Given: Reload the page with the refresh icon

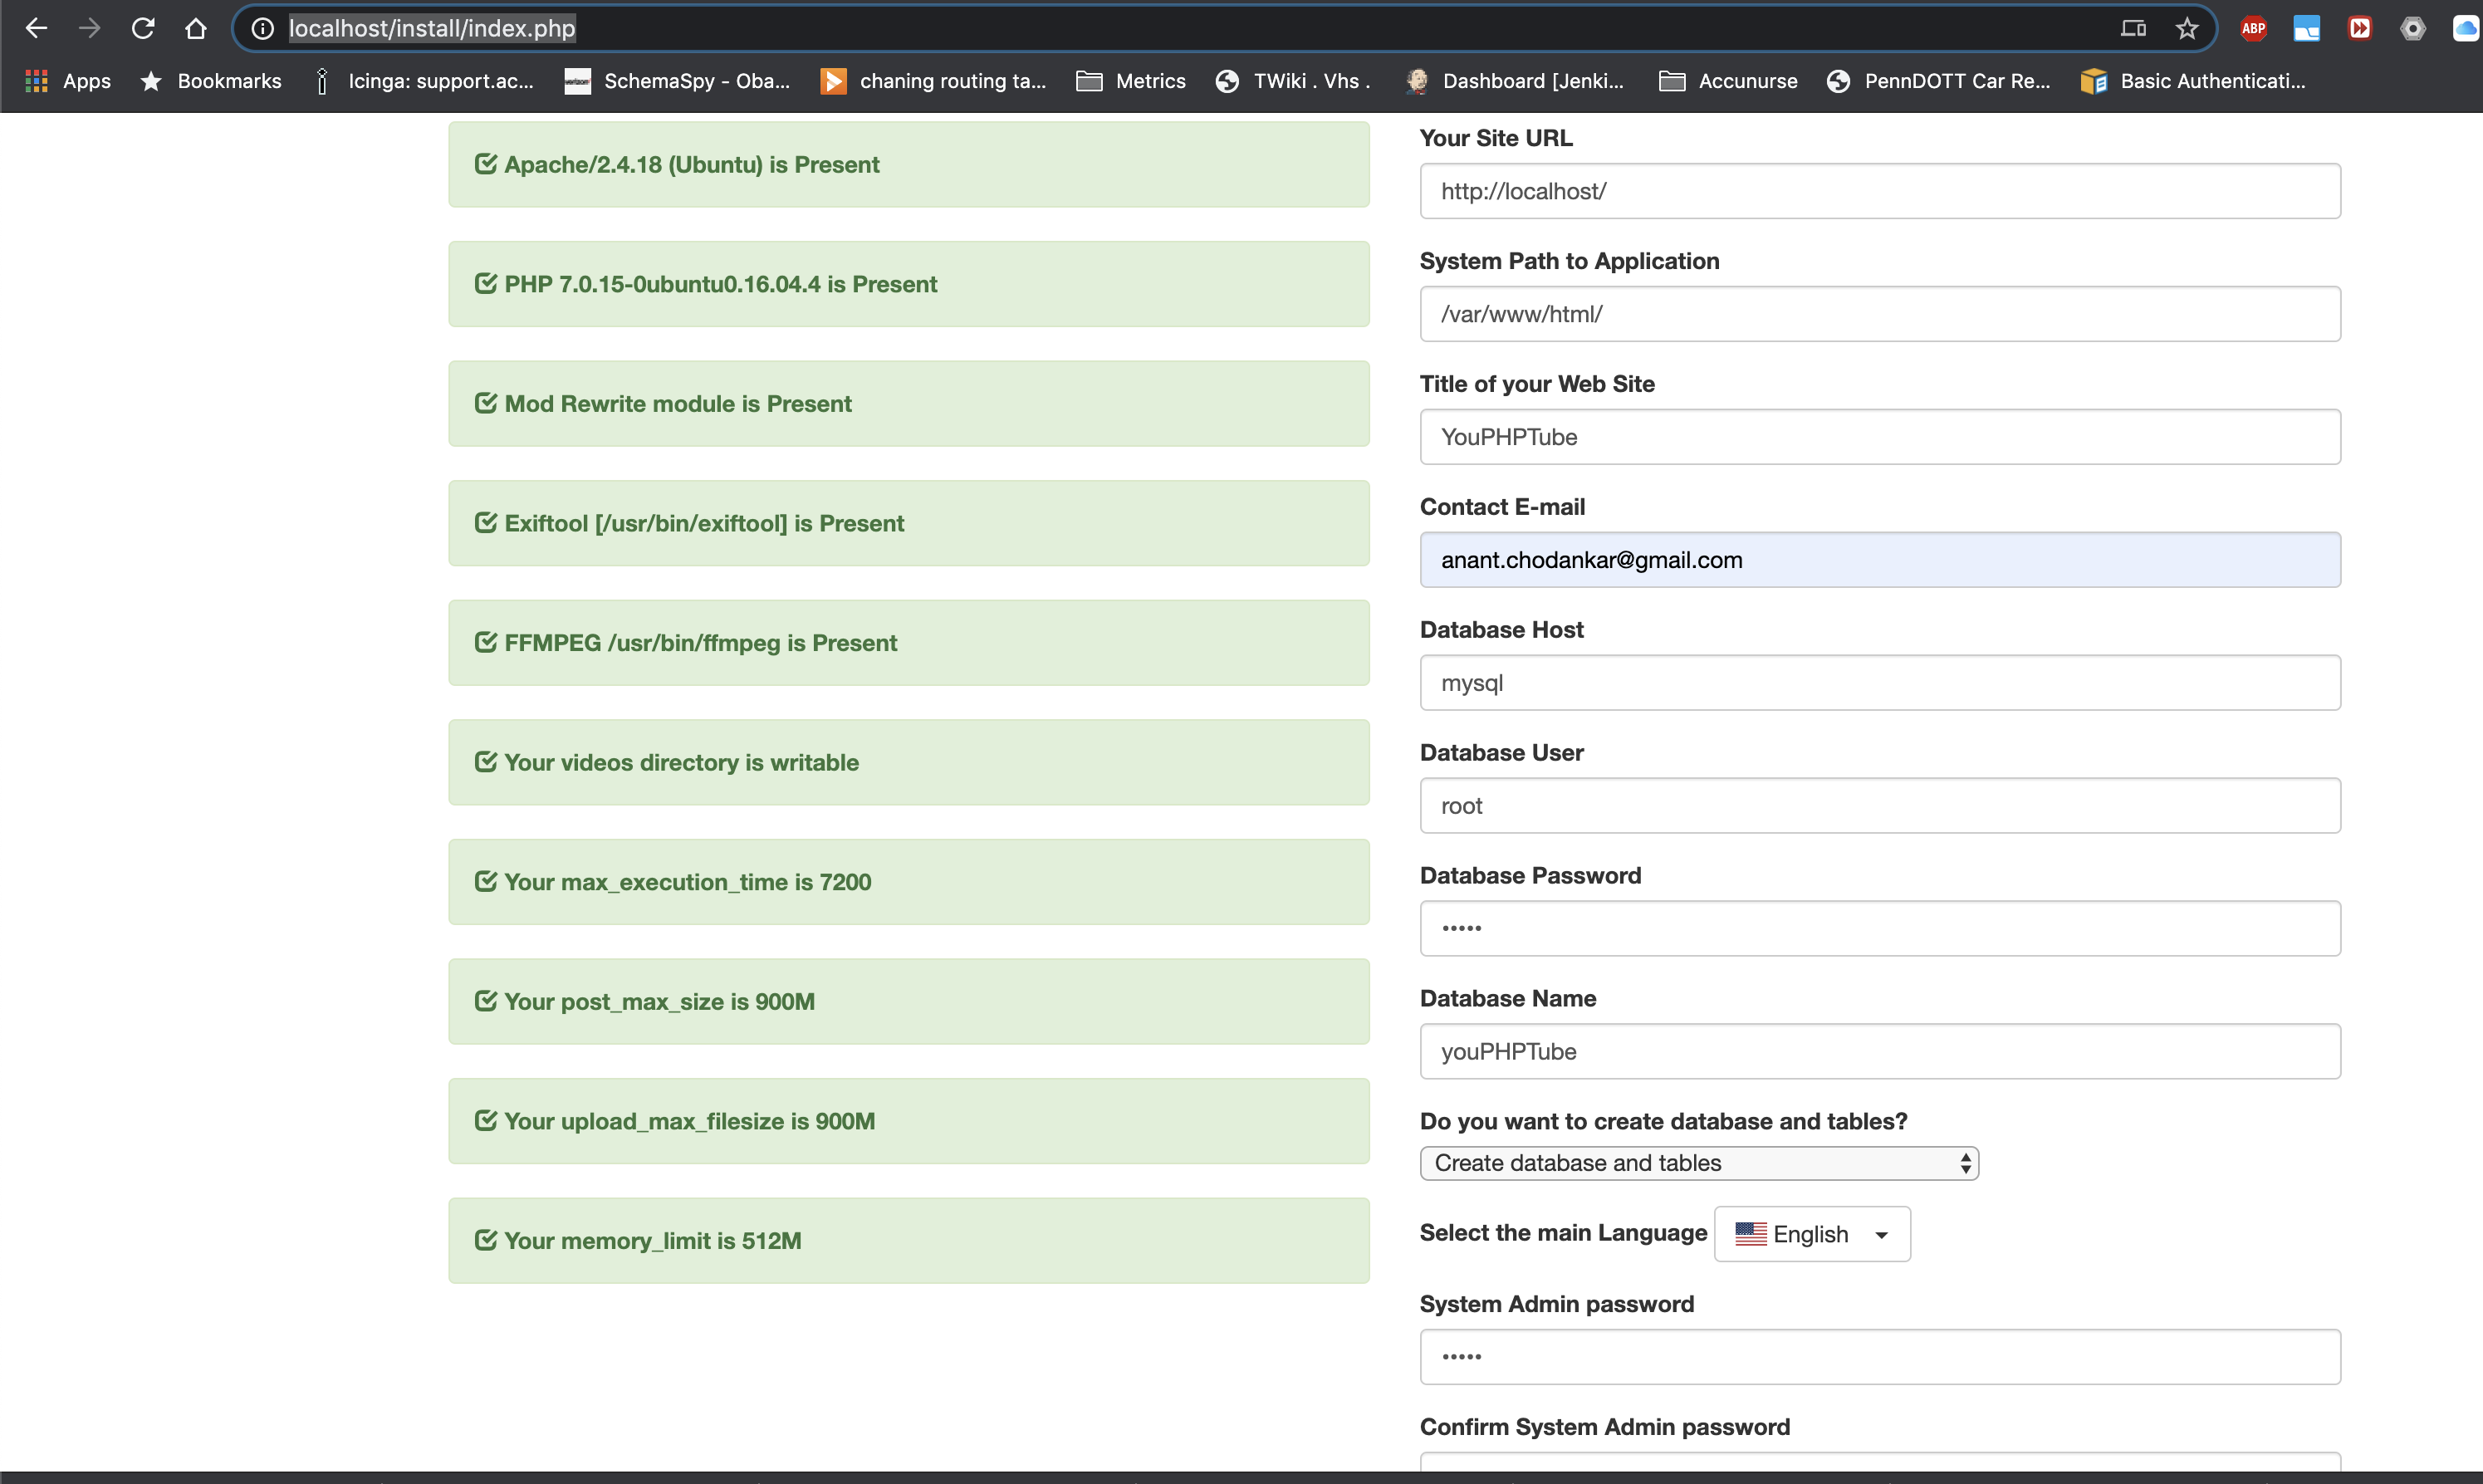Looking at the screenshot, I should (143, 28).
